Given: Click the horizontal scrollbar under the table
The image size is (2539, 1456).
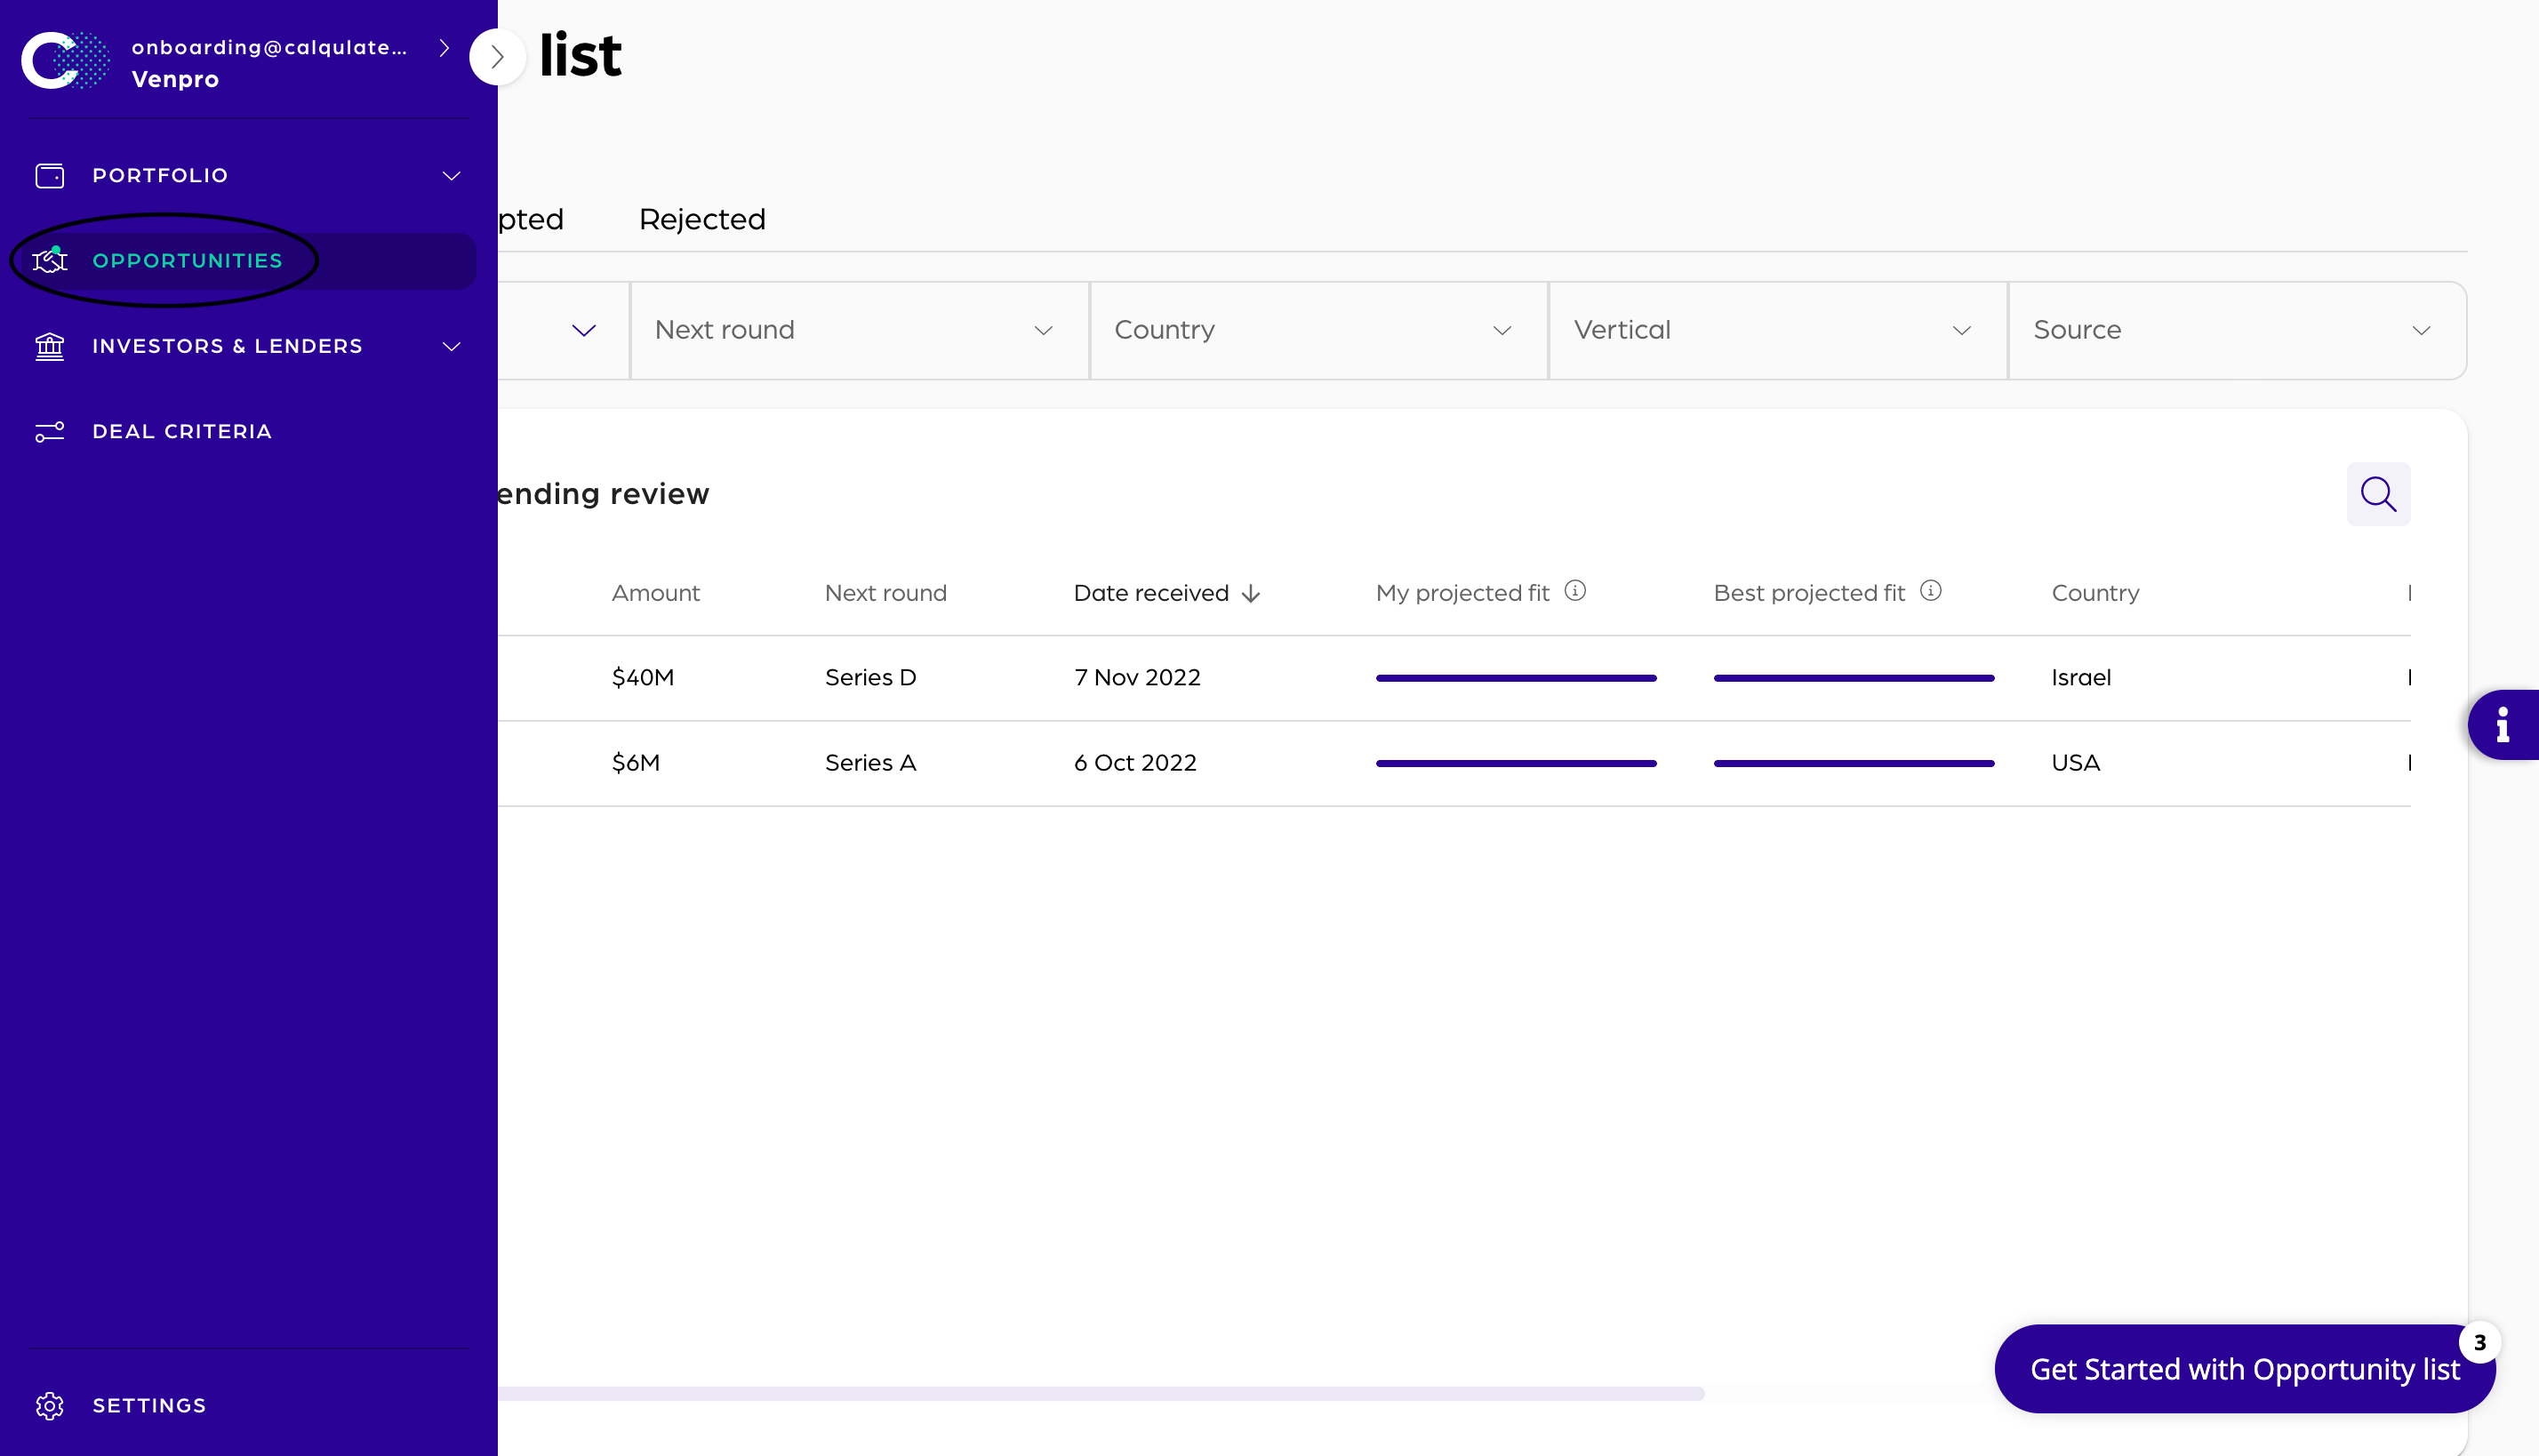Looking at the screenshot, I should pyautogui.click(x=1100, y=1393).
